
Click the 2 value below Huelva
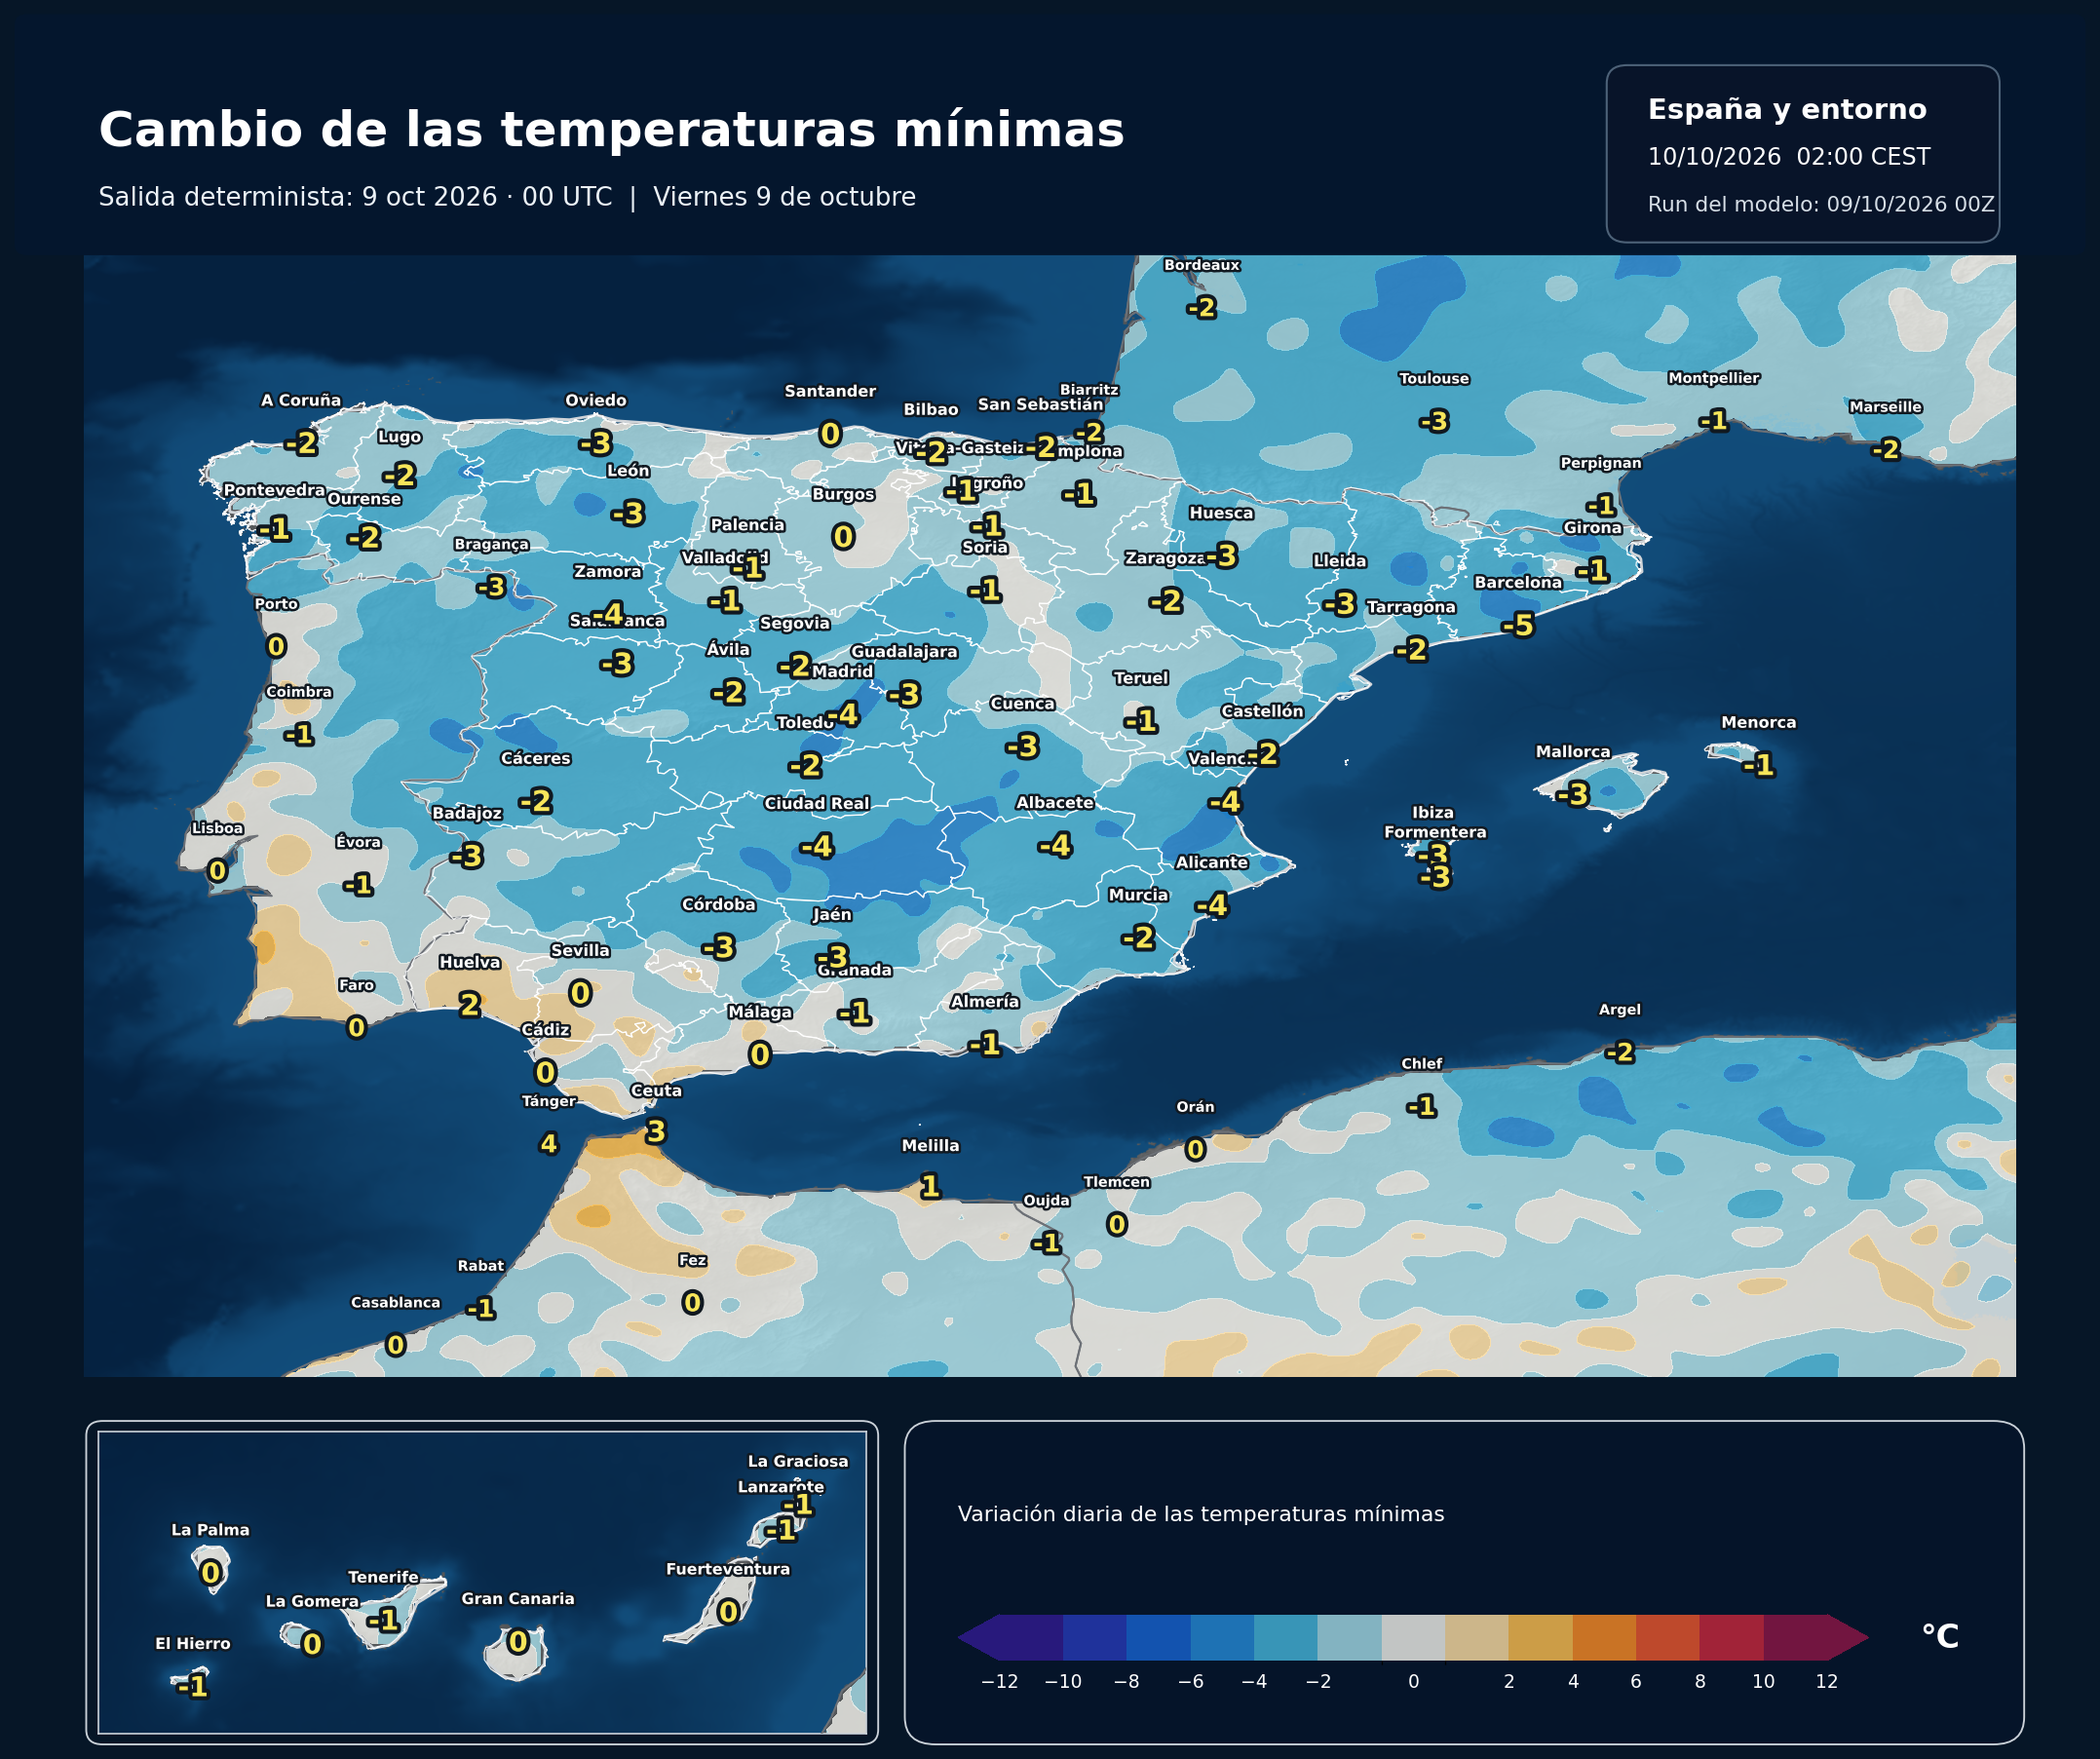pyautogui.click(x=470, y=1004)
